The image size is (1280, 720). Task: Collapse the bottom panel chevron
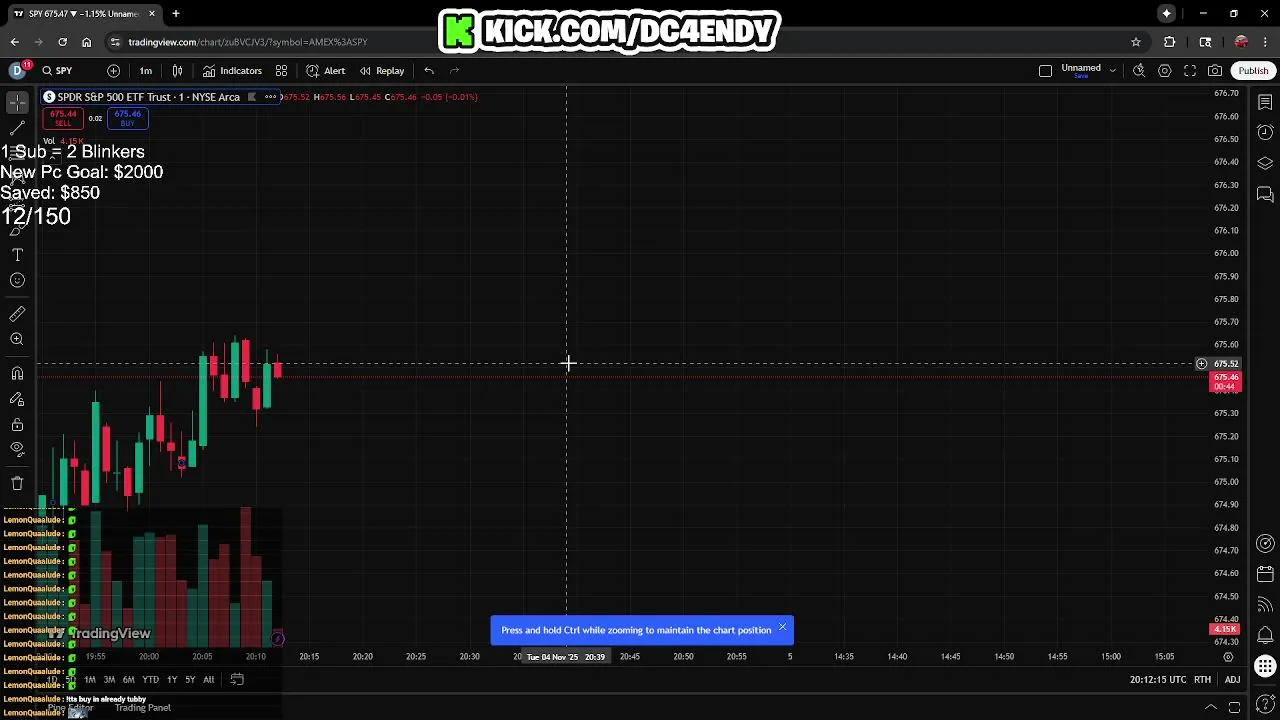click(1210, 708)
